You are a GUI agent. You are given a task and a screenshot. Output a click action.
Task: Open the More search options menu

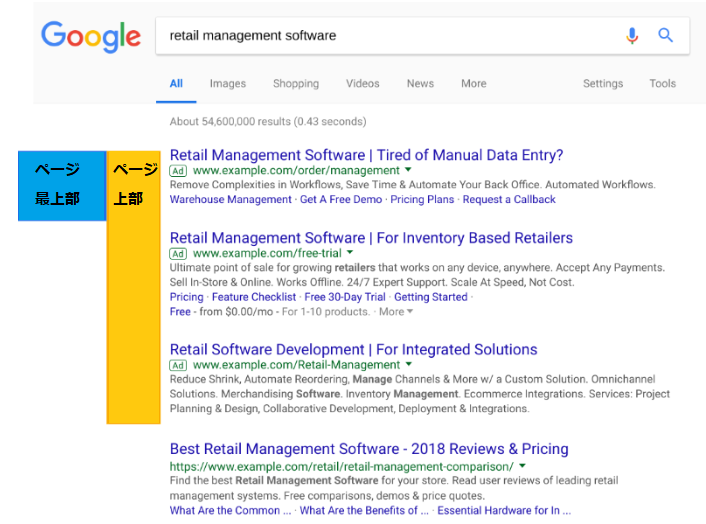[474, 83]
